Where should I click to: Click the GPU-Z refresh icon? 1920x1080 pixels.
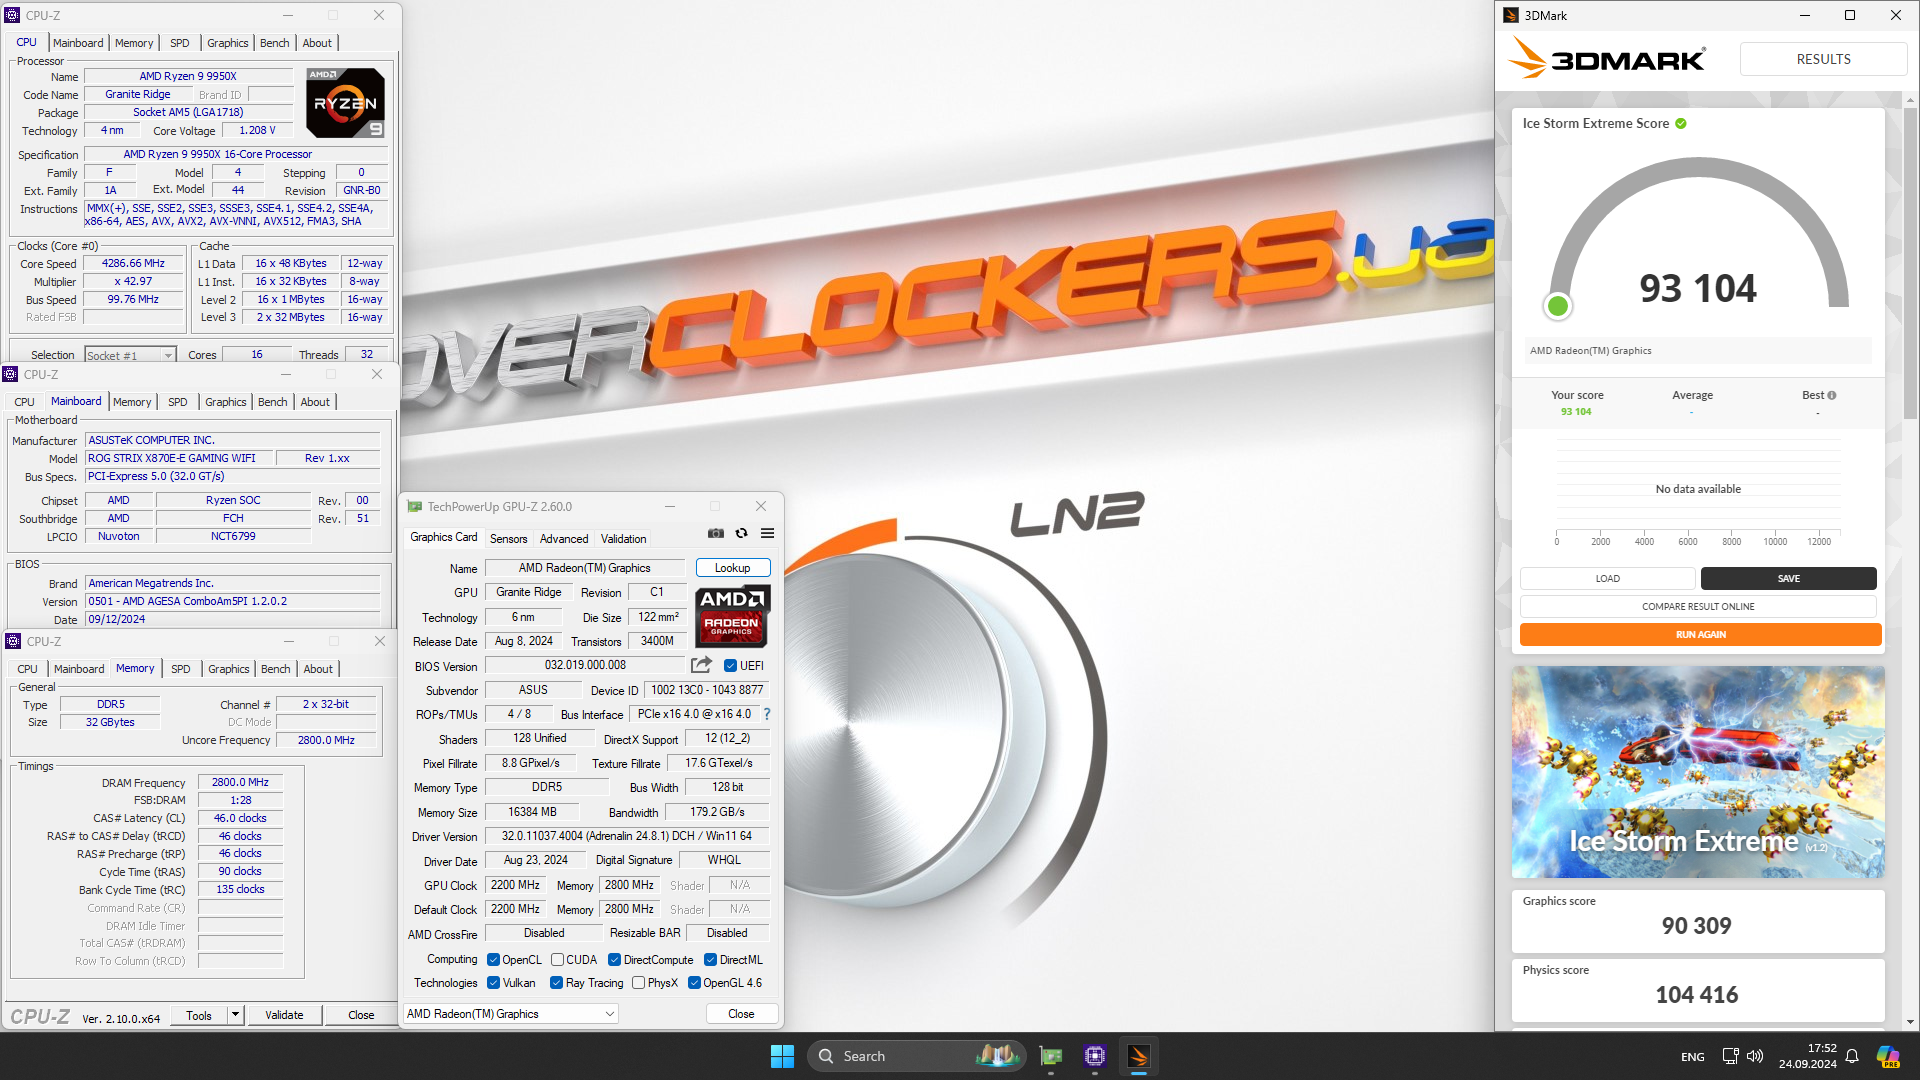(741, 534)
